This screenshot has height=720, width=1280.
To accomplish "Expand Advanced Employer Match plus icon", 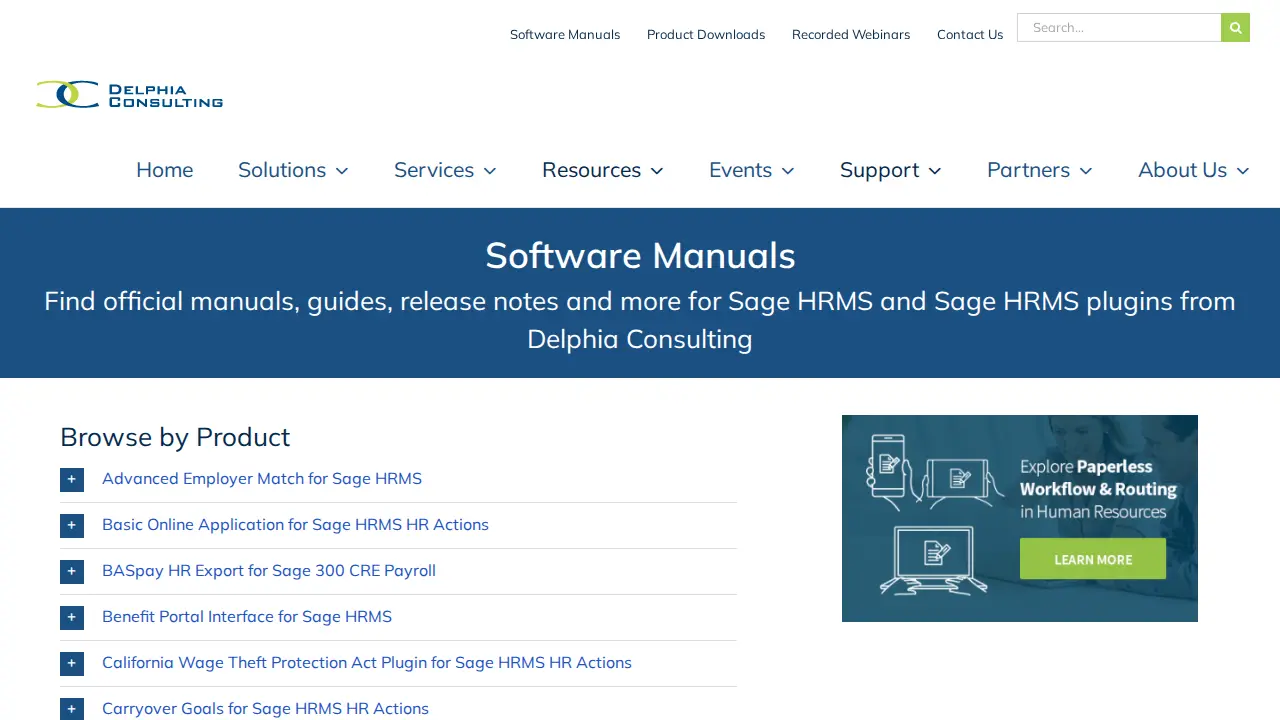I will pyautogui.click(x=72, y=479).
